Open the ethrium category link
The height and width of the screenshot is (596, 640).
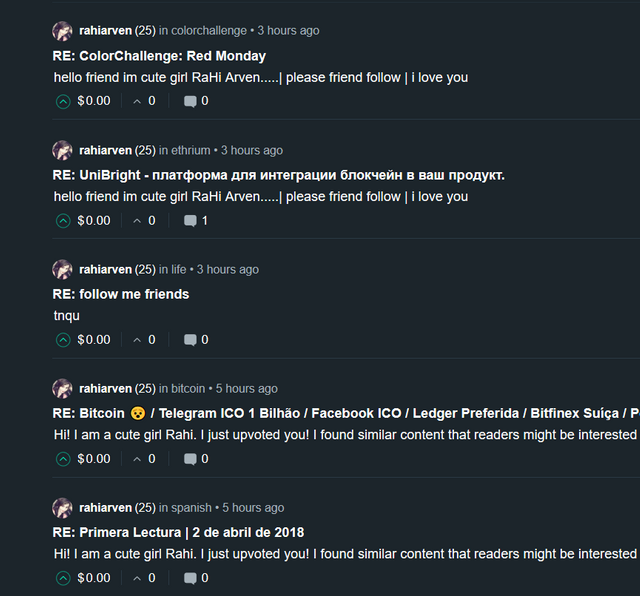point(191,150)
